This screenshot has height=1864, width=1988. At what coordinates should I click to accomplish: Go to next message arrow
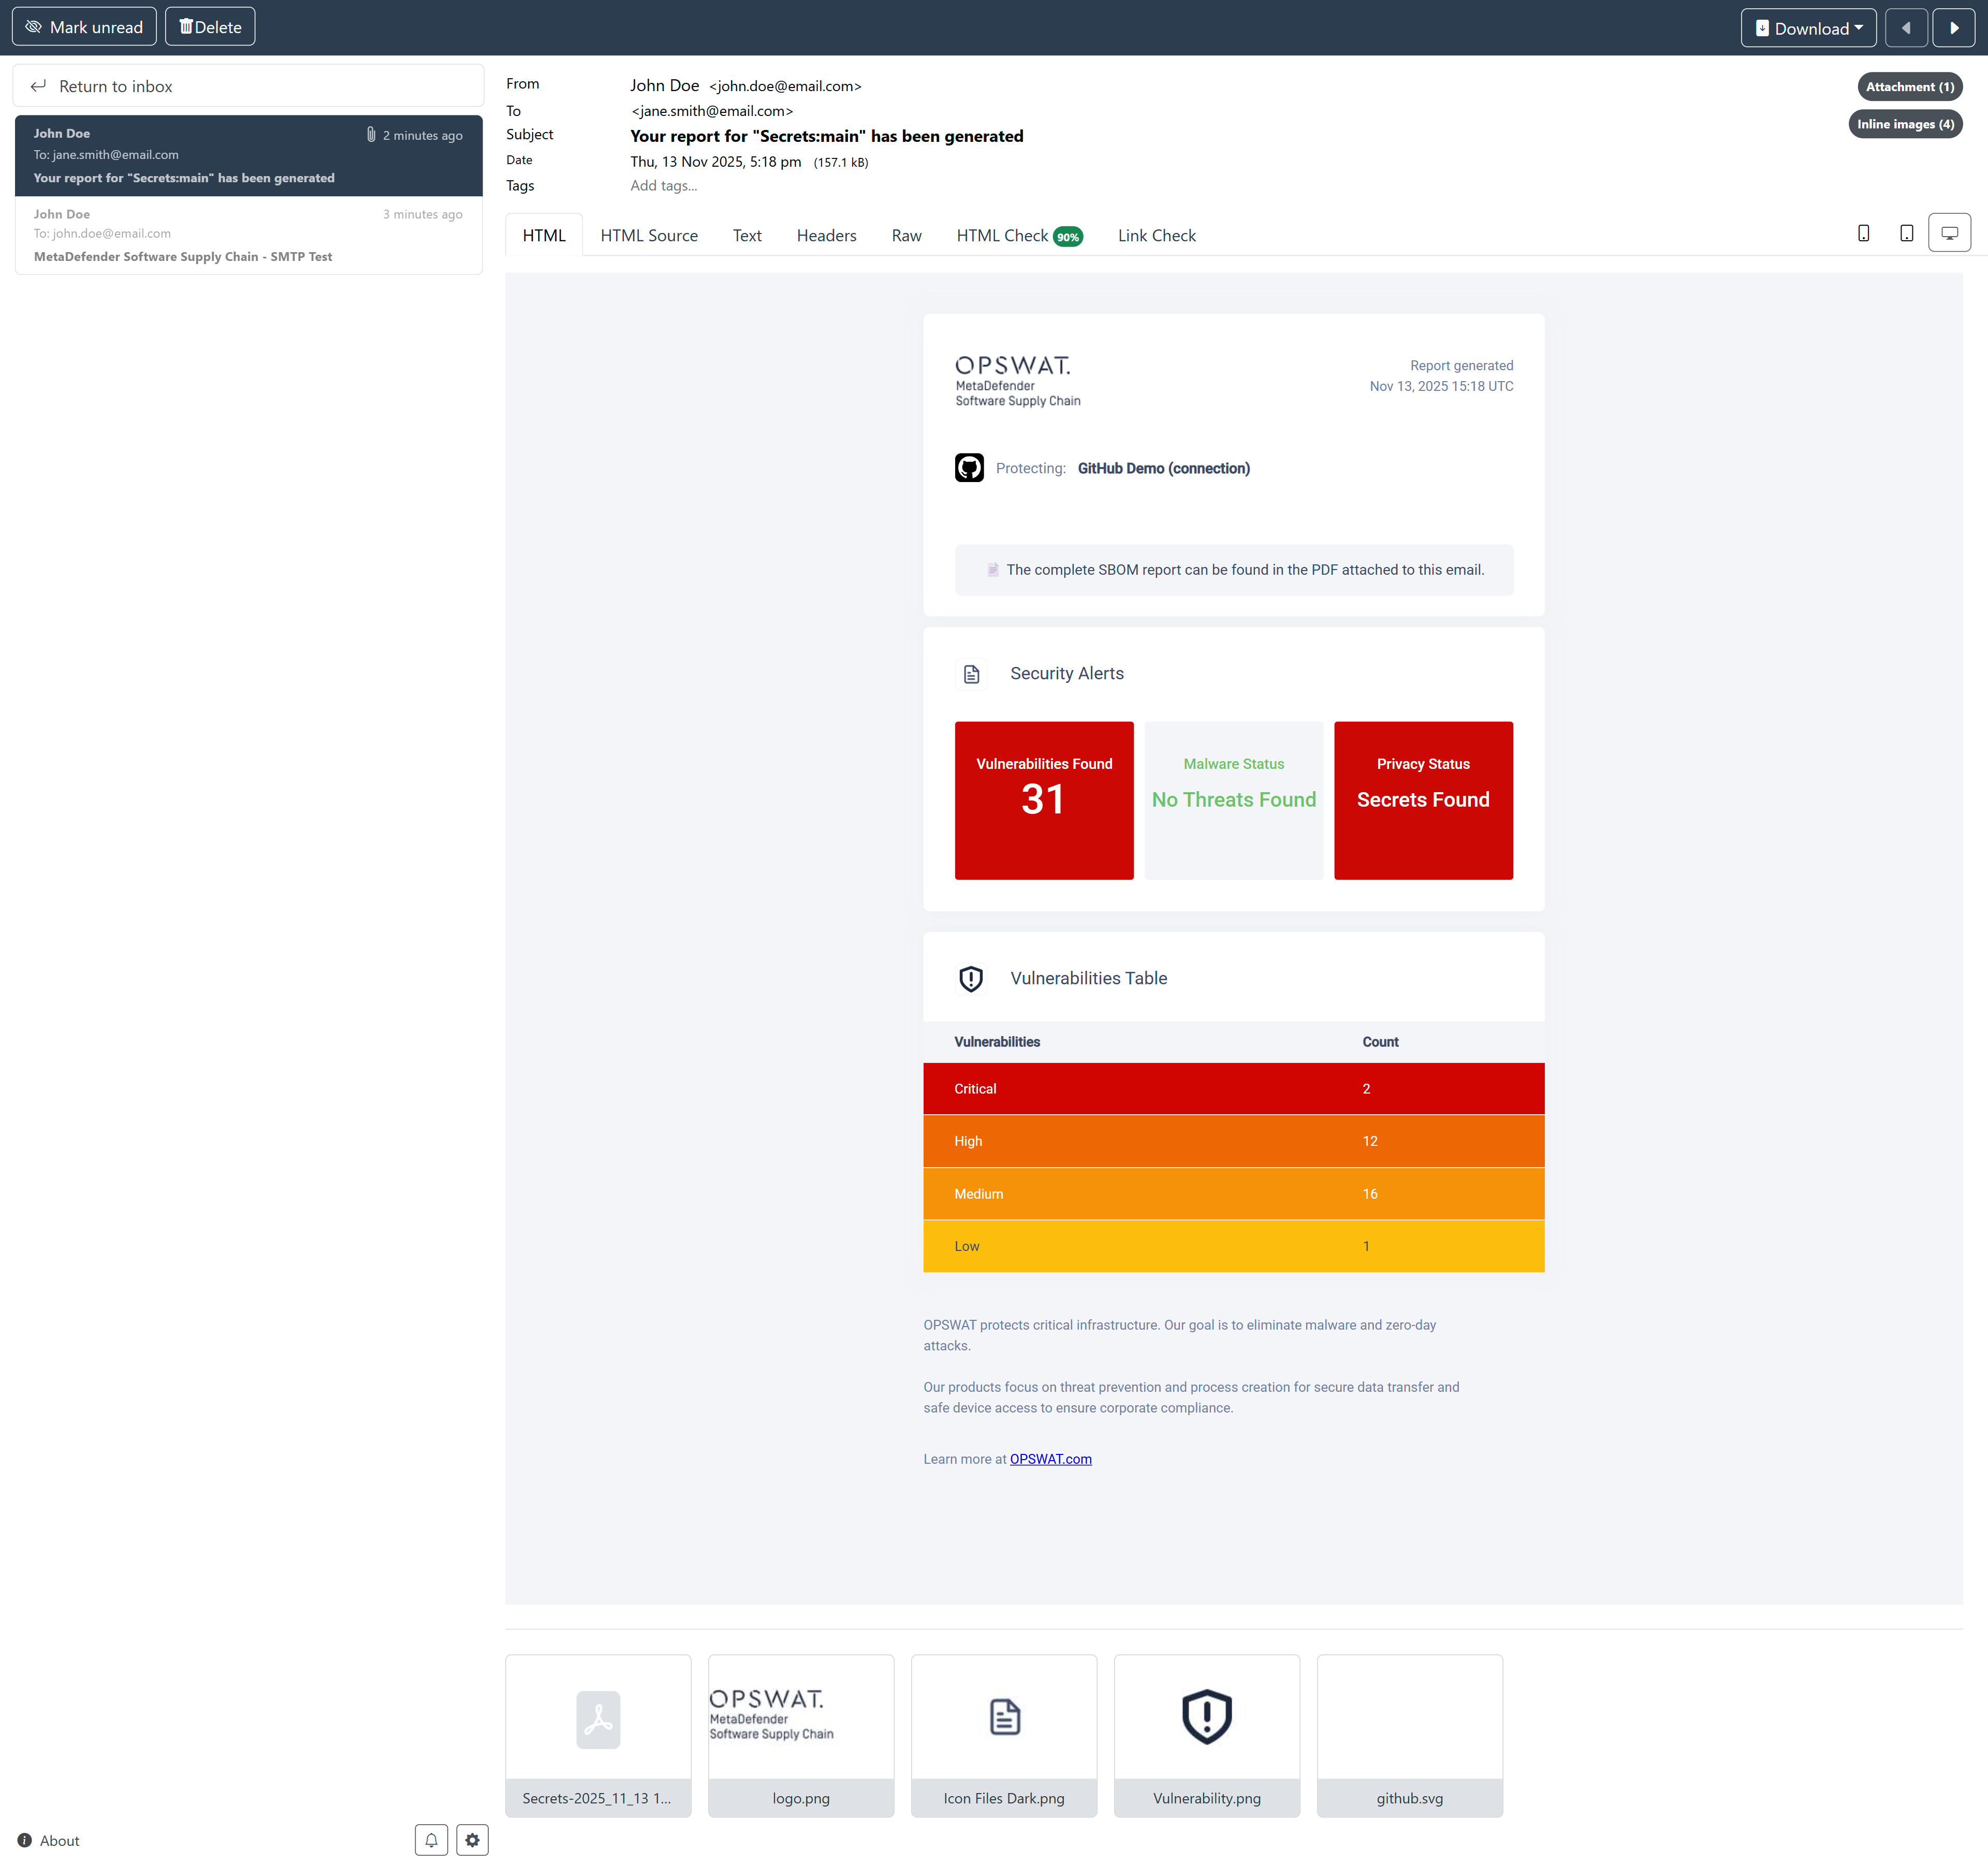(1953, 28)
